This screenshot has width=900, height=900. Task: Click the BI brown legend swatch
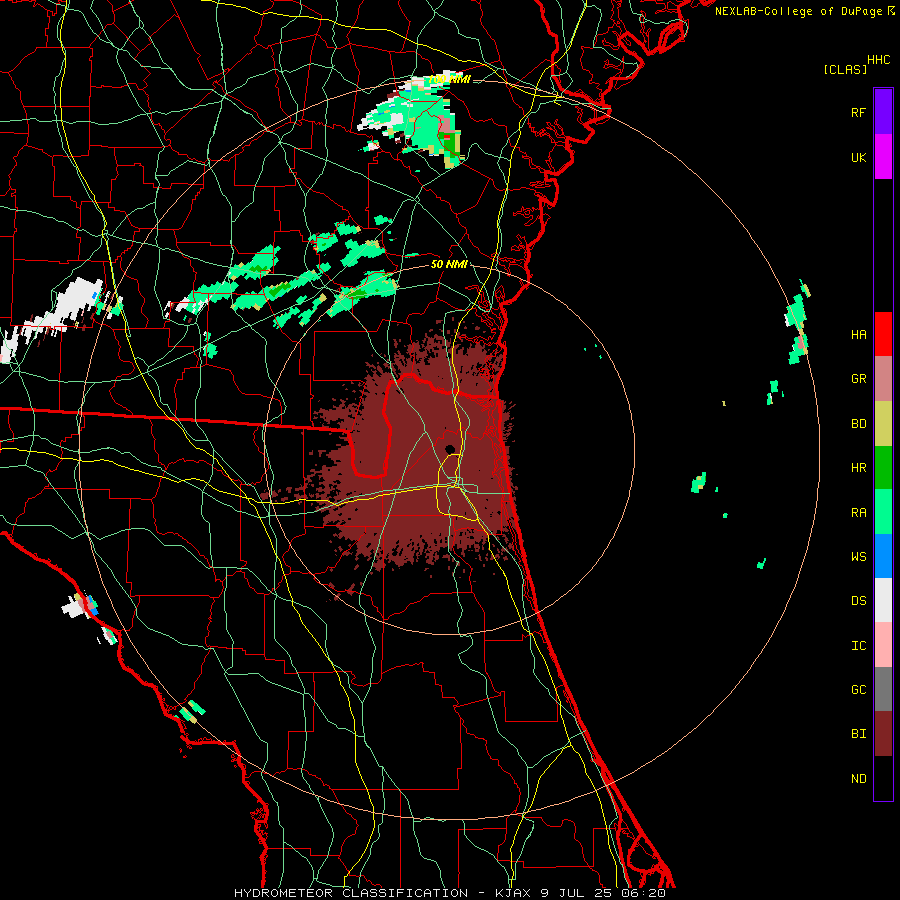pyautogui.click(x=883, y=734)
